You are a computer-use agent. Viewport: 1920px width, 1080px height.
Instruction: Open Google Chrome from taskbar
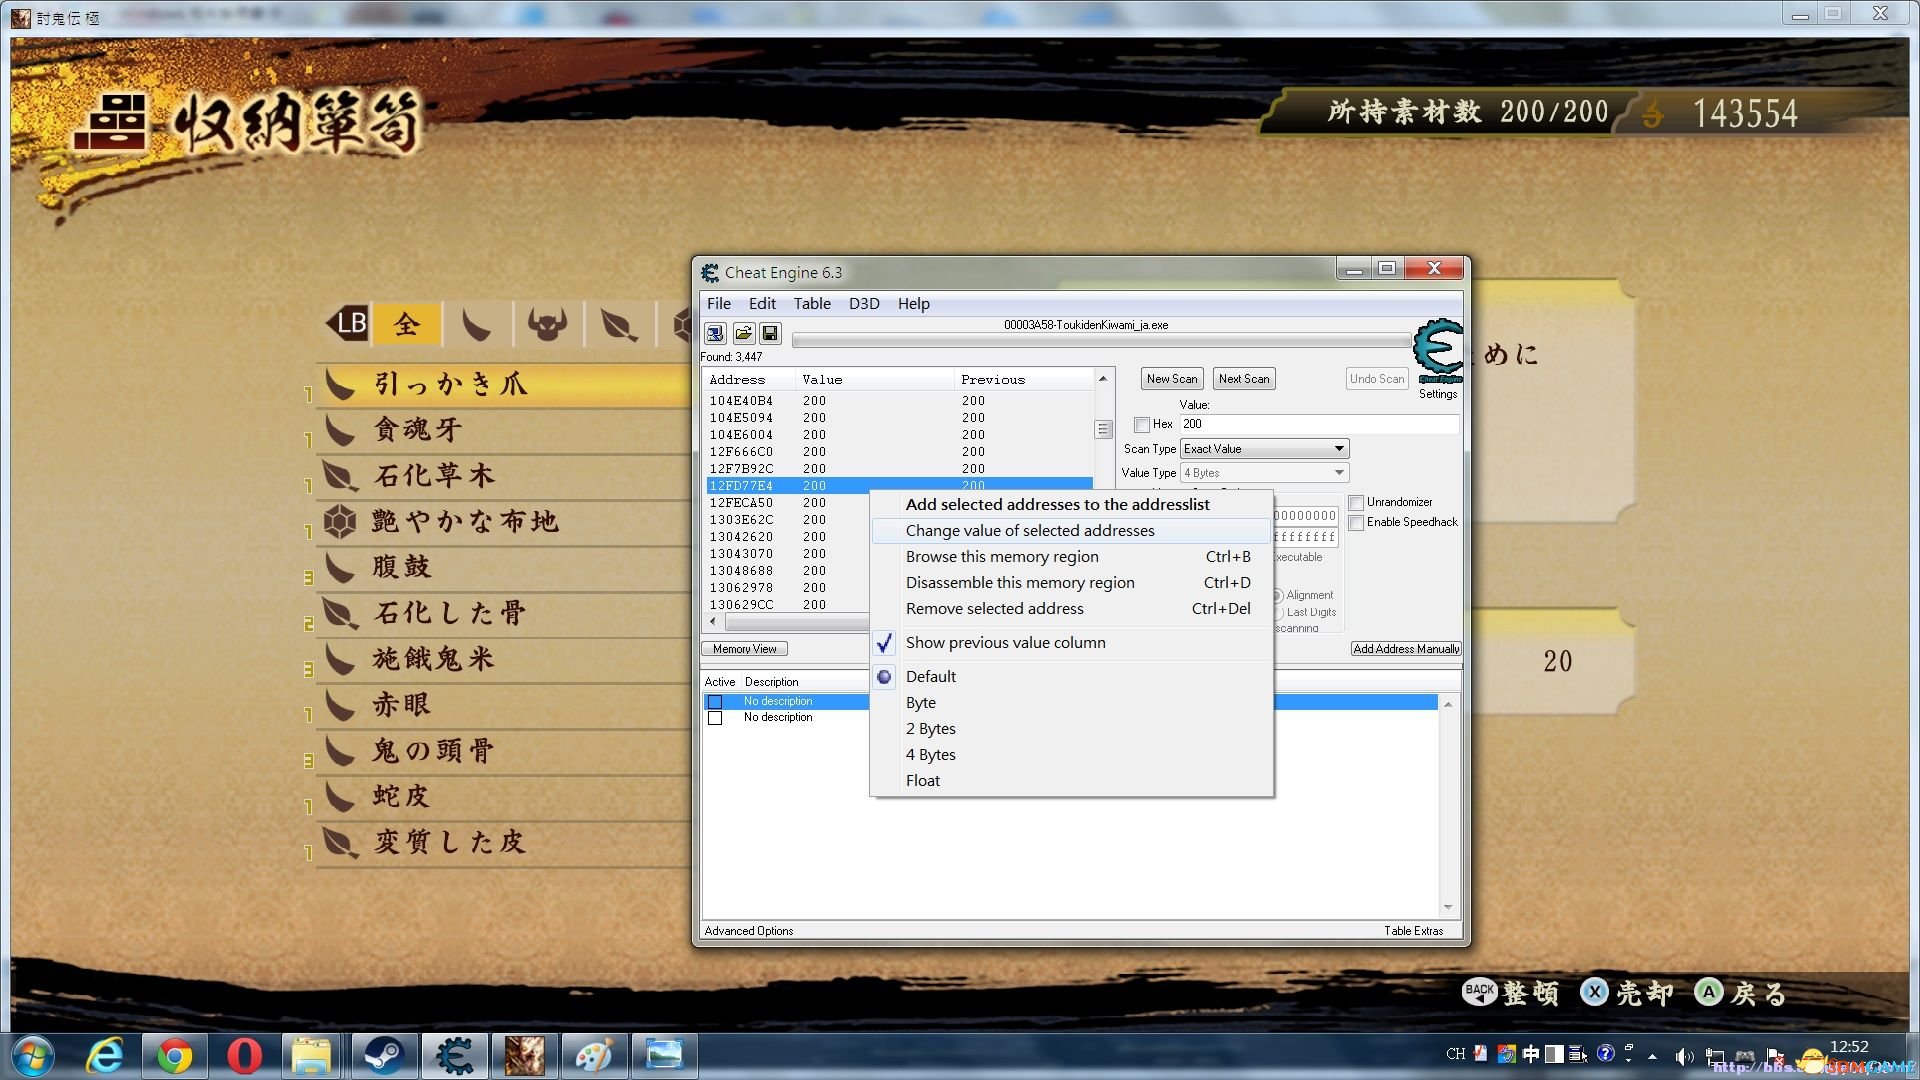pyautogui.click(x=174, y=1056)
